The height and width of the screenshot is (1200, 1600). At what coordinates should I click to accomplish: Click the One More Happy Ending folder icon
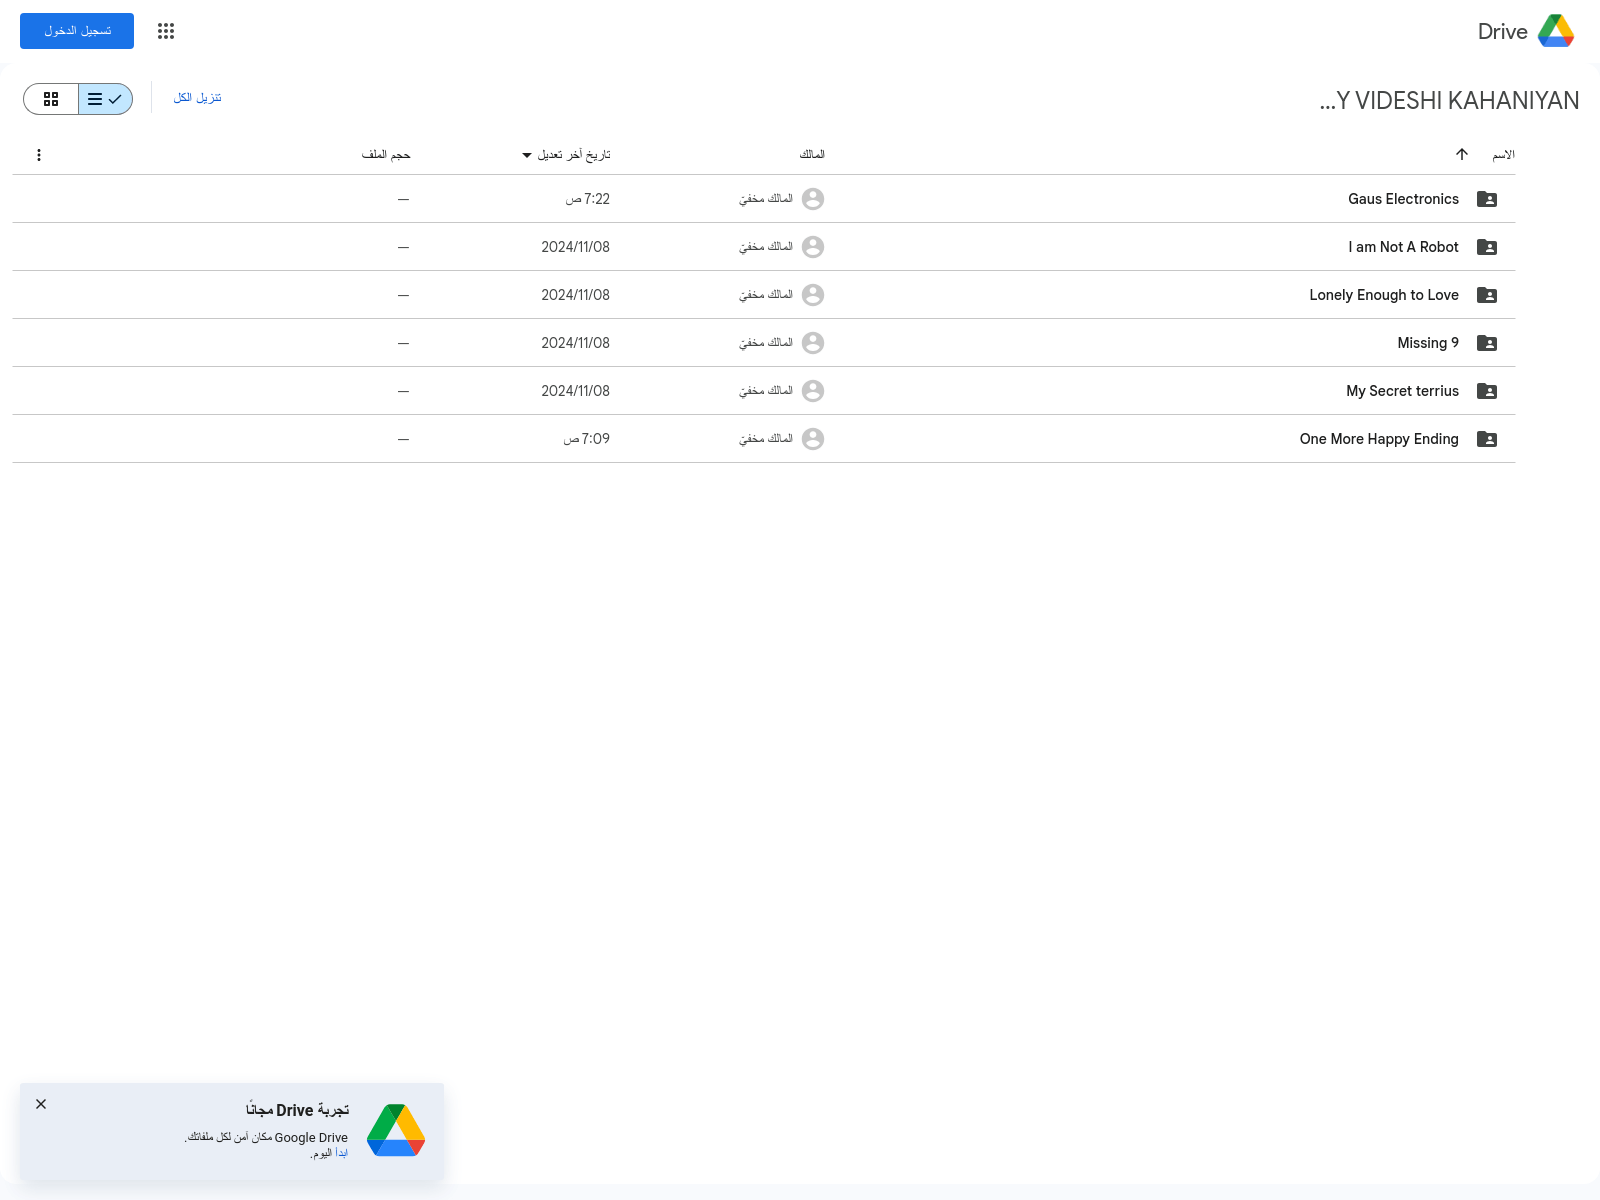(x=1487, y=439)
